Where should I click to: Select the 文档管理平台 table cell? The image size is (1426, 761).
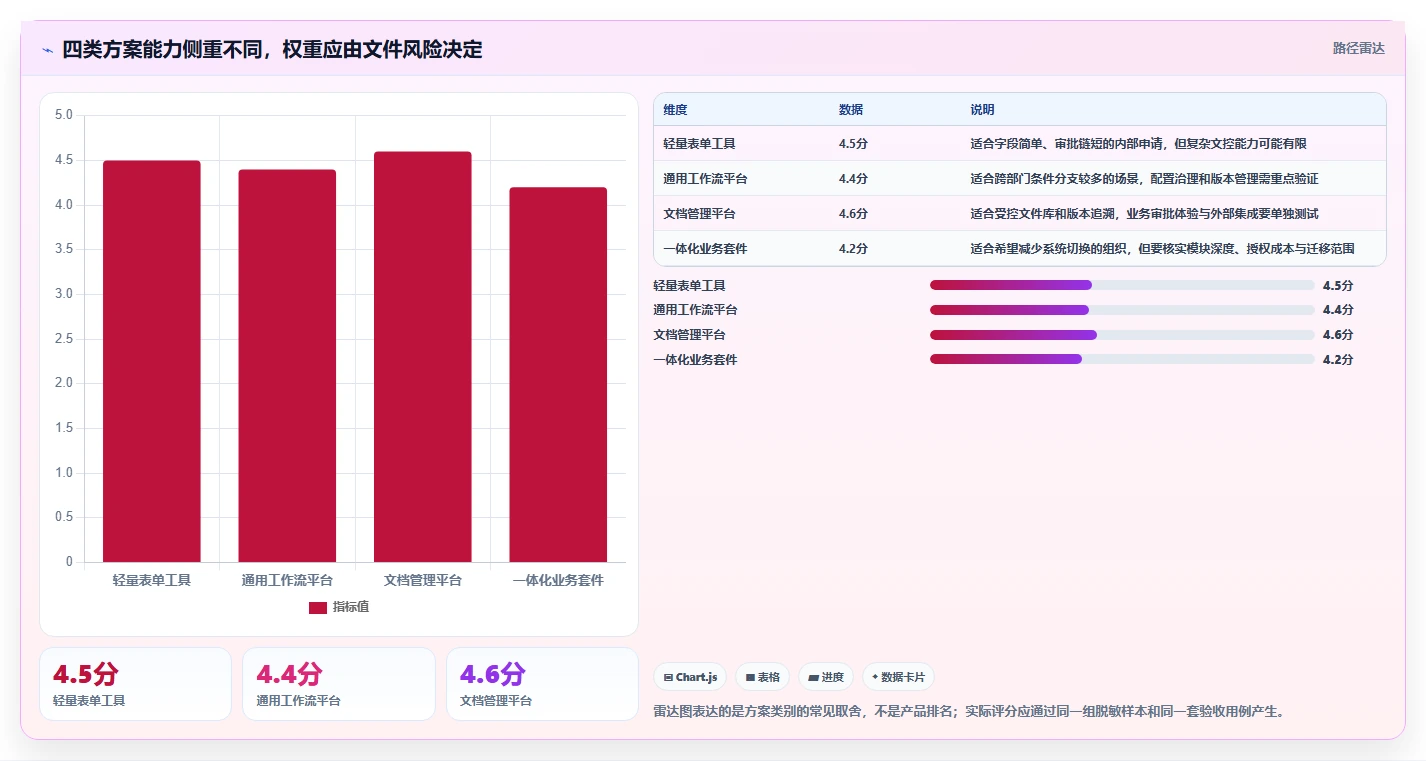699,214
